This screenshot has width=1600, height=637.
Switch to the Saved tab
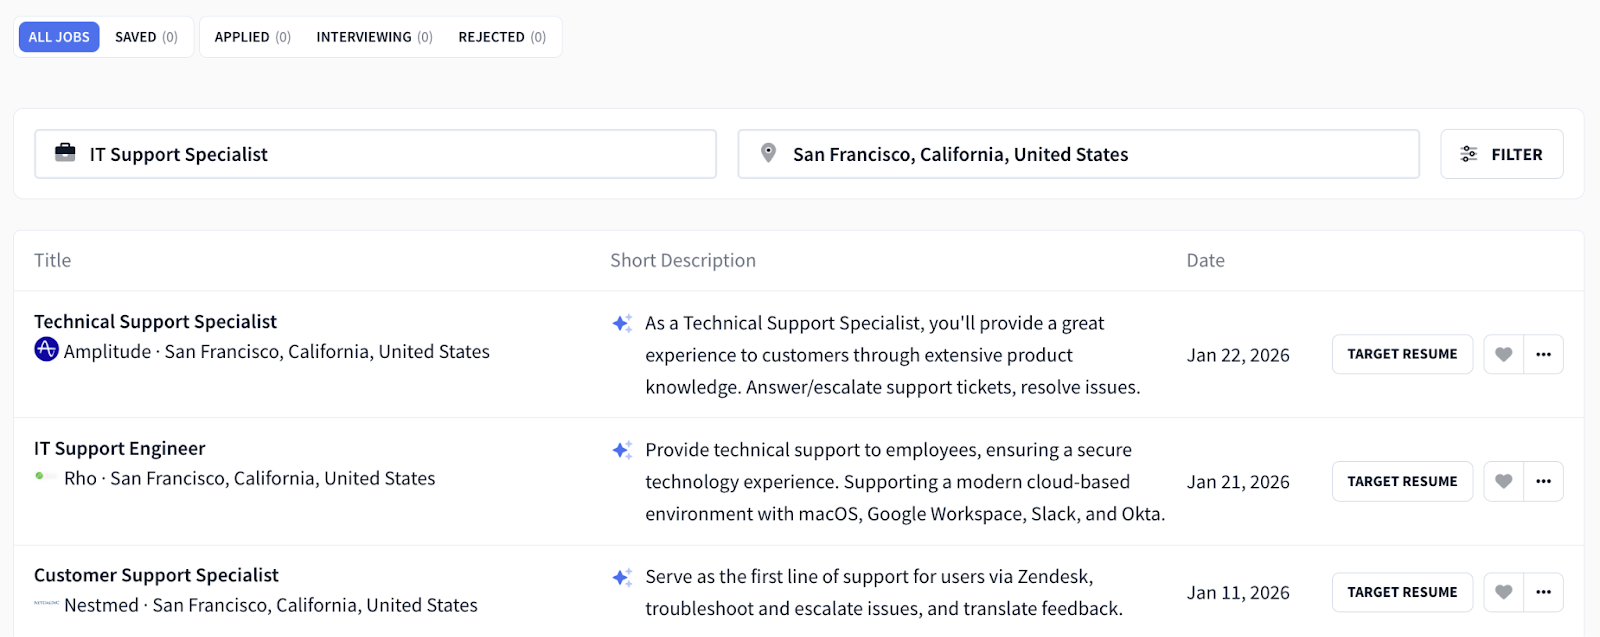pos(146,37)
